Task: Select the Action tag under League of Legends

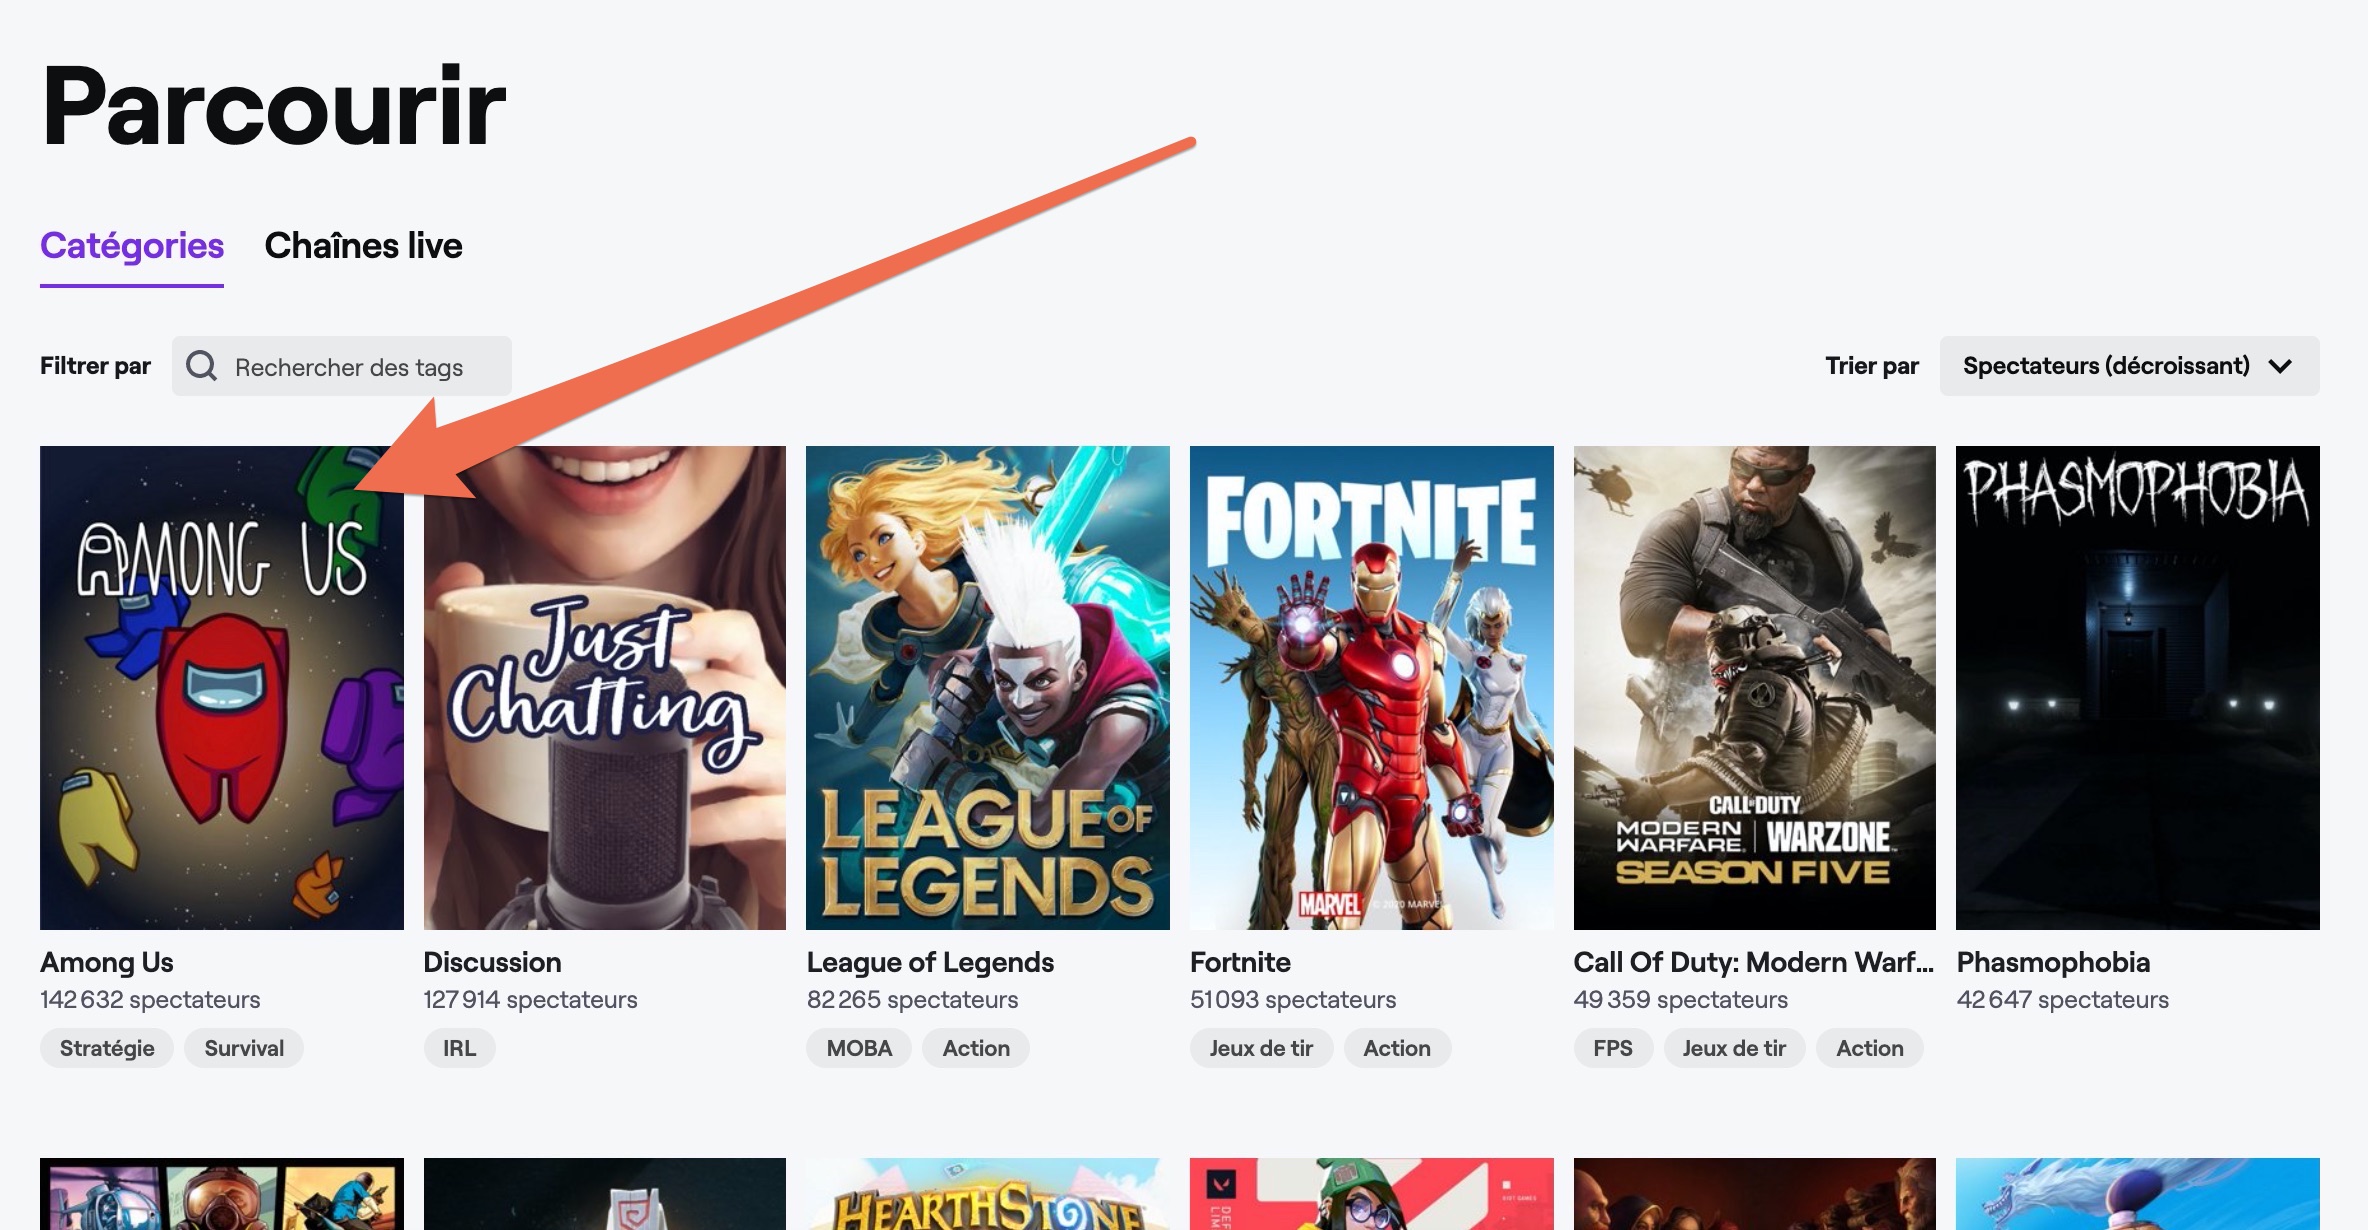Action: (976, 1048)
